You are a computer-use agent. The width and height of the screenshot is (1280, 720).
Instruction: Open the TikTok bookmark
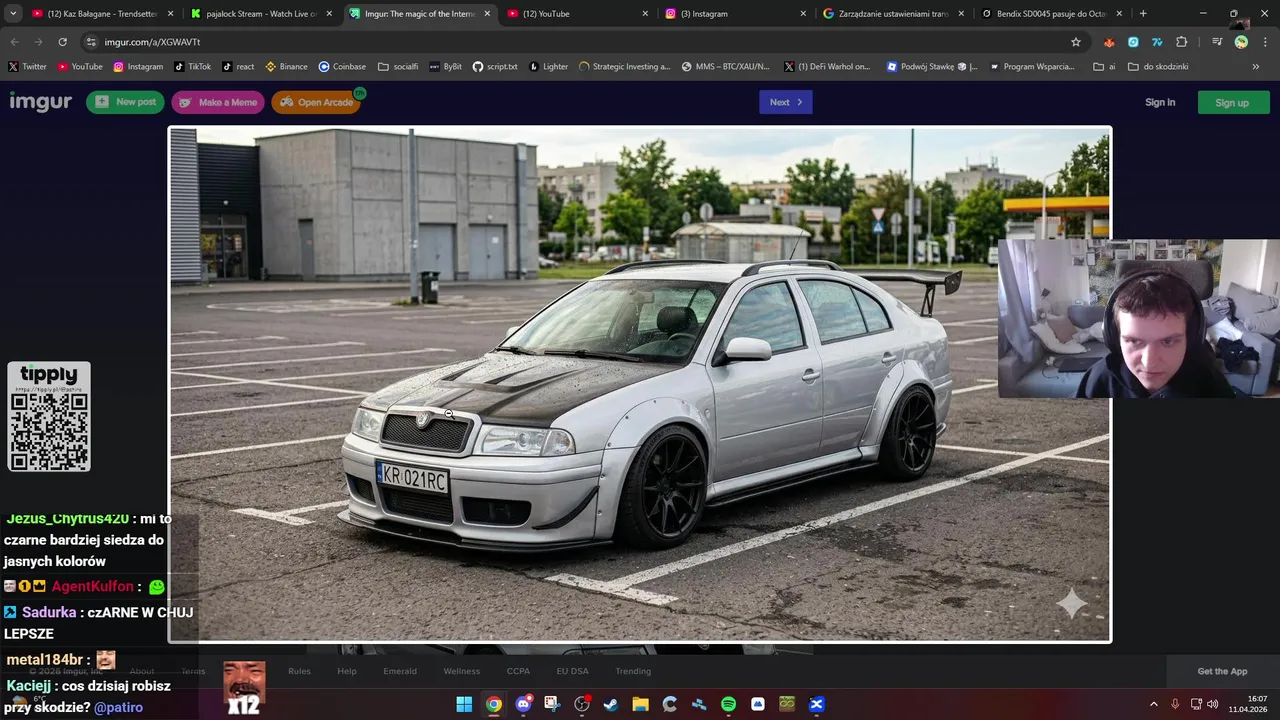[192, 67]
